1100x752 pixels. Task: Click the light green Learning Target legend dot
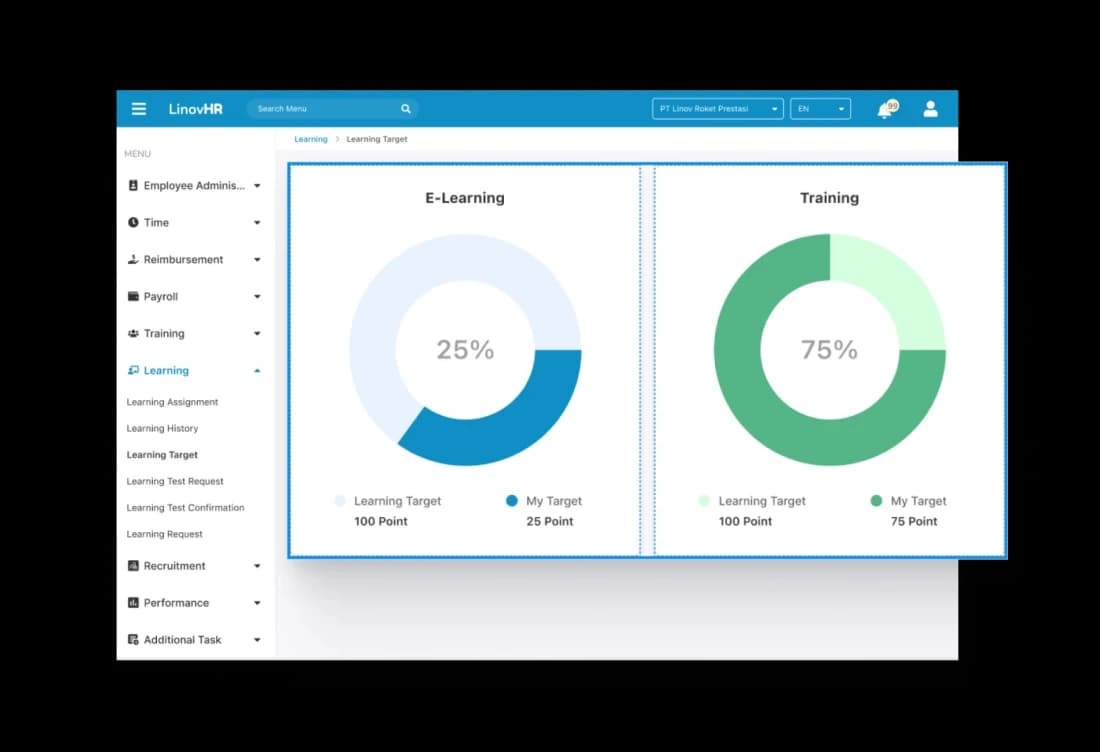(704, 500)
